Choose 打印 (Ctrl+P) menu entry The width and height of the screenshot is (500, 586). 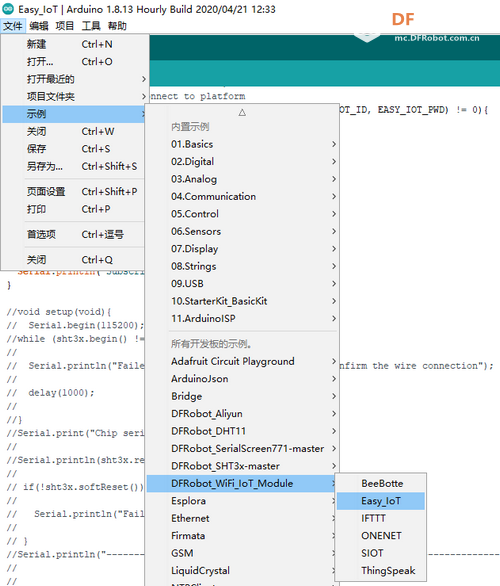click(74, 209)
